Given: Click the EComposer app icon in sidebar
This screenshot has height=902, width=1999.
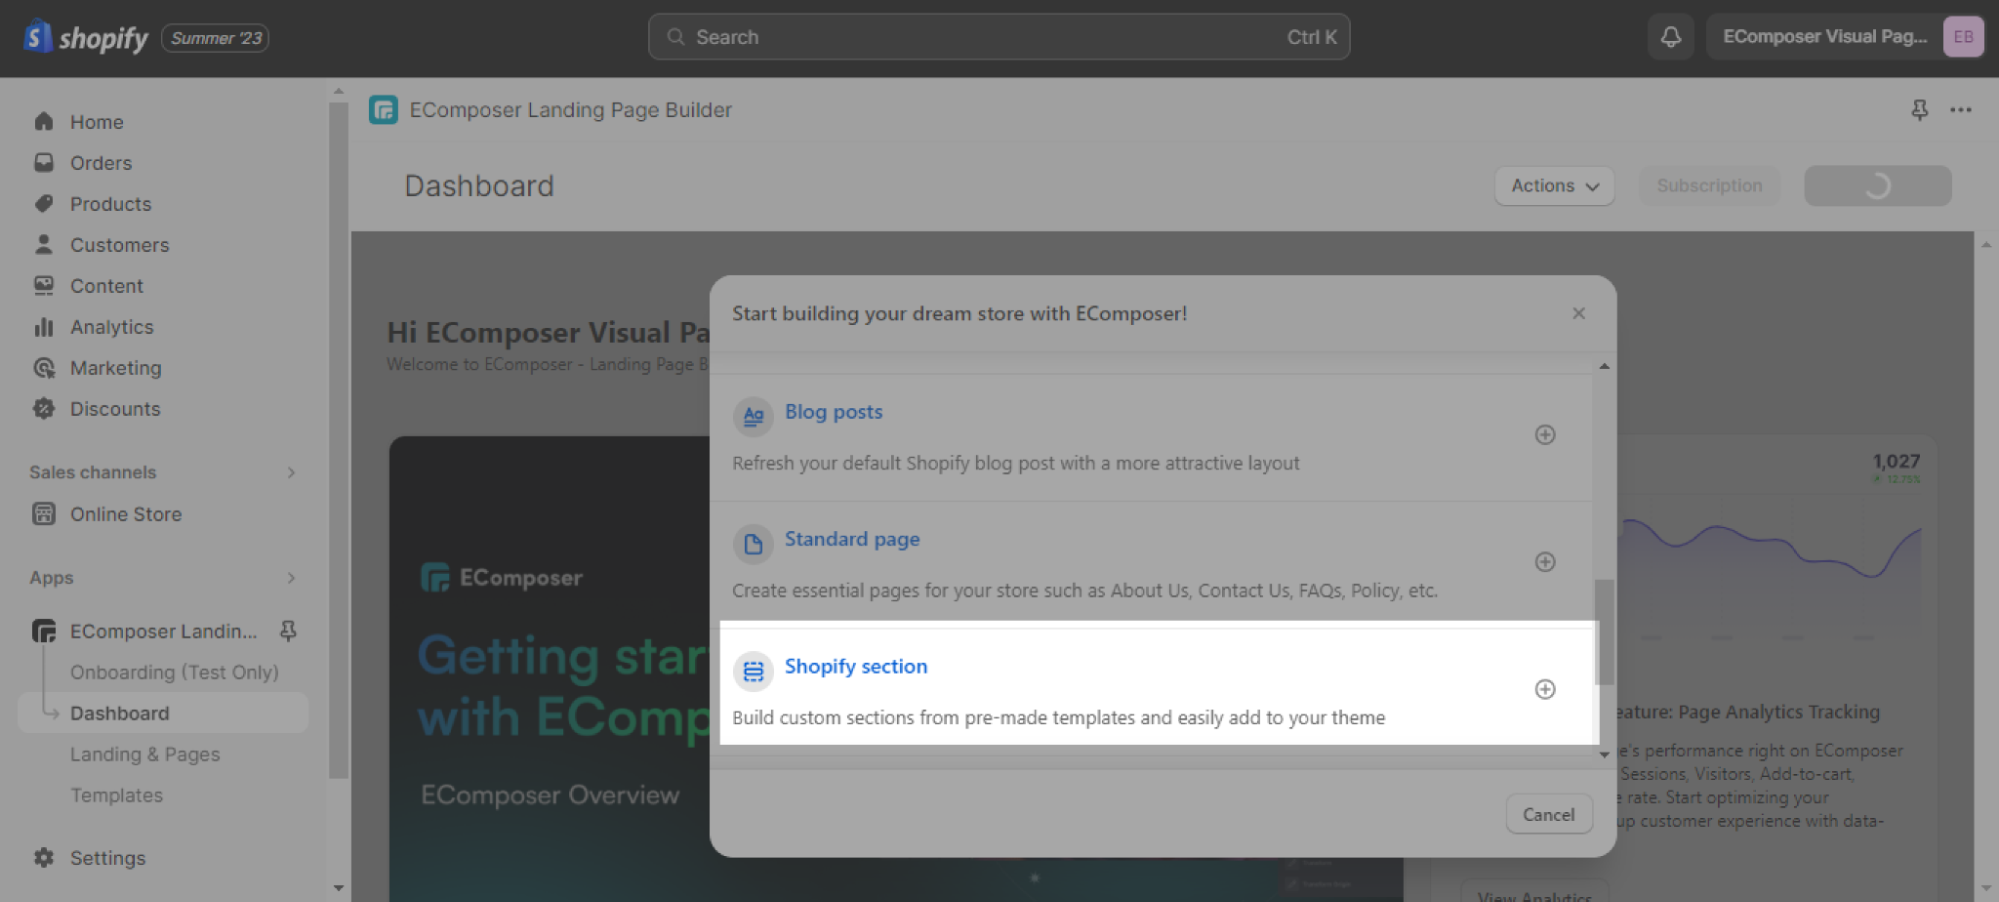Looking at the screenshot, I should [43, 631].
